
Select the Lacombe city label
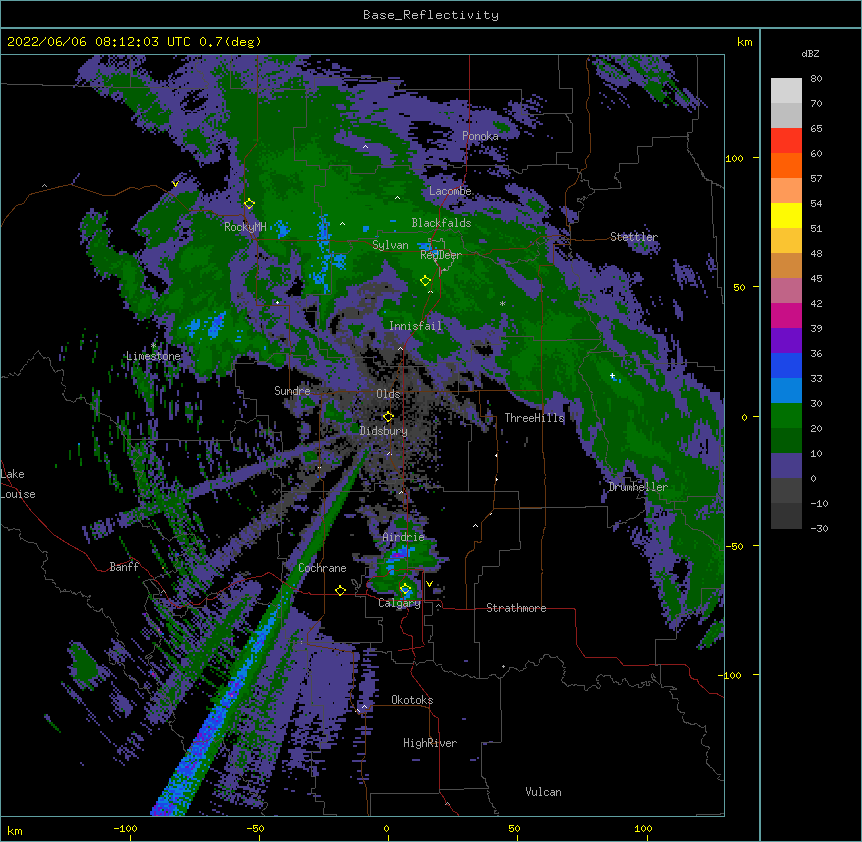pyautogui.click(x=450, y=191)
